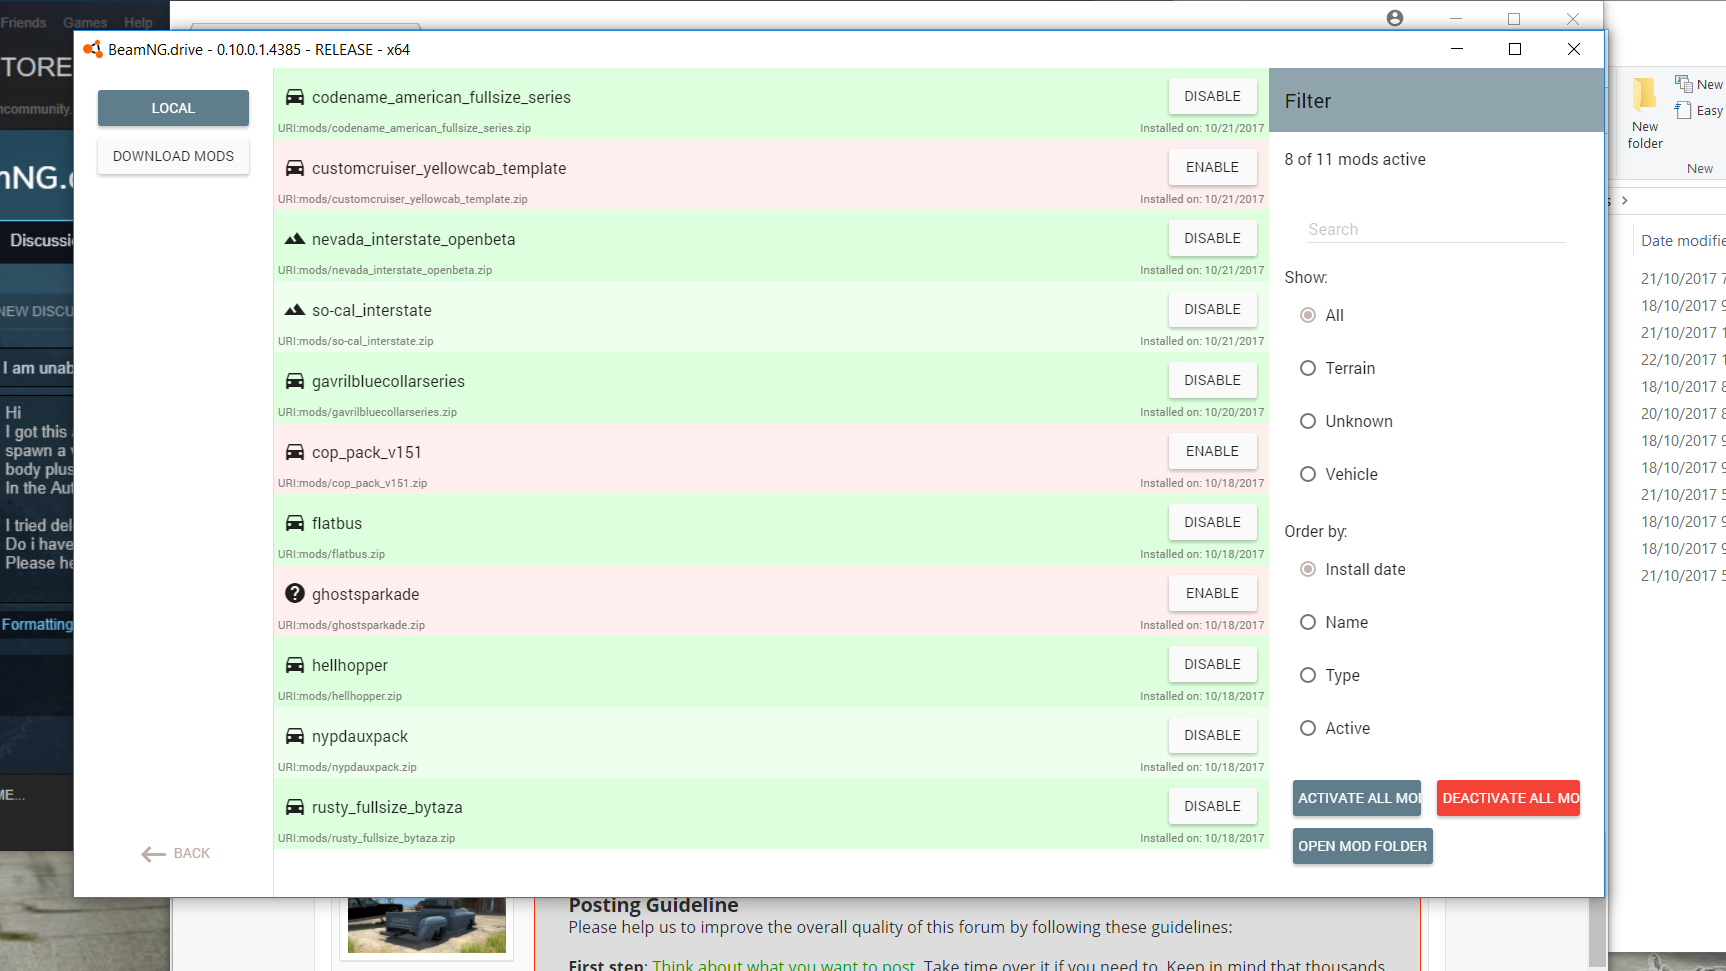Click the mod count text '8 of 11 mods active'

tap(1355, 159)
